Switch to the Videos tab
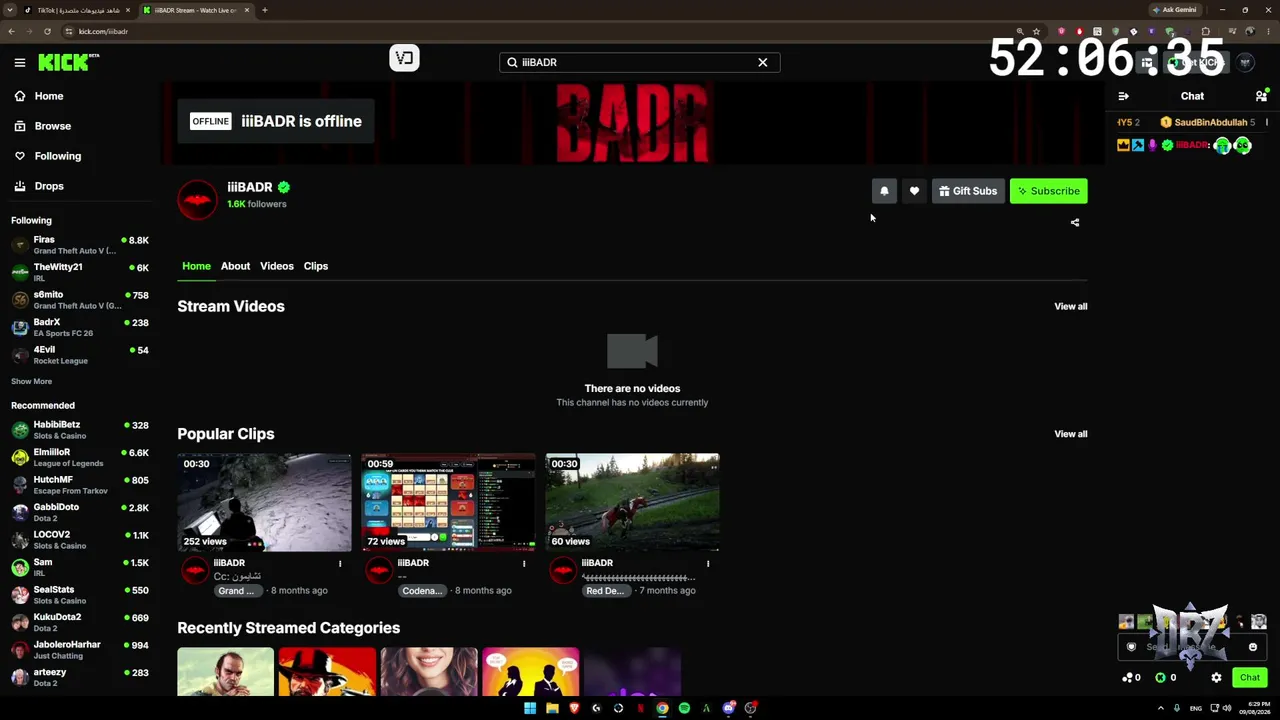 [277, 266]
